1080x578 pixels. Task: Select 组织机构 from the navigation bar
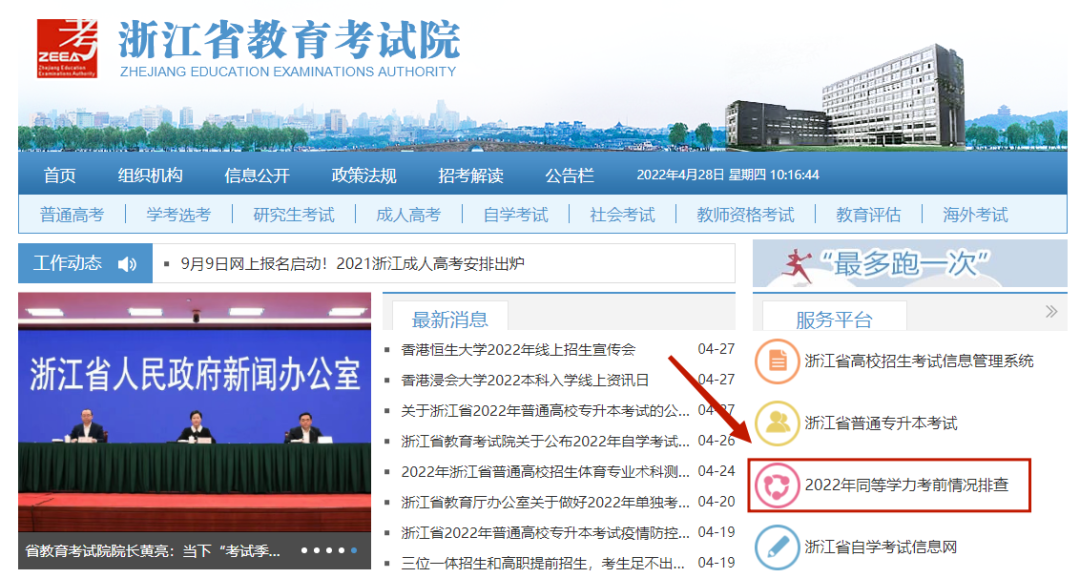point(153,174)
